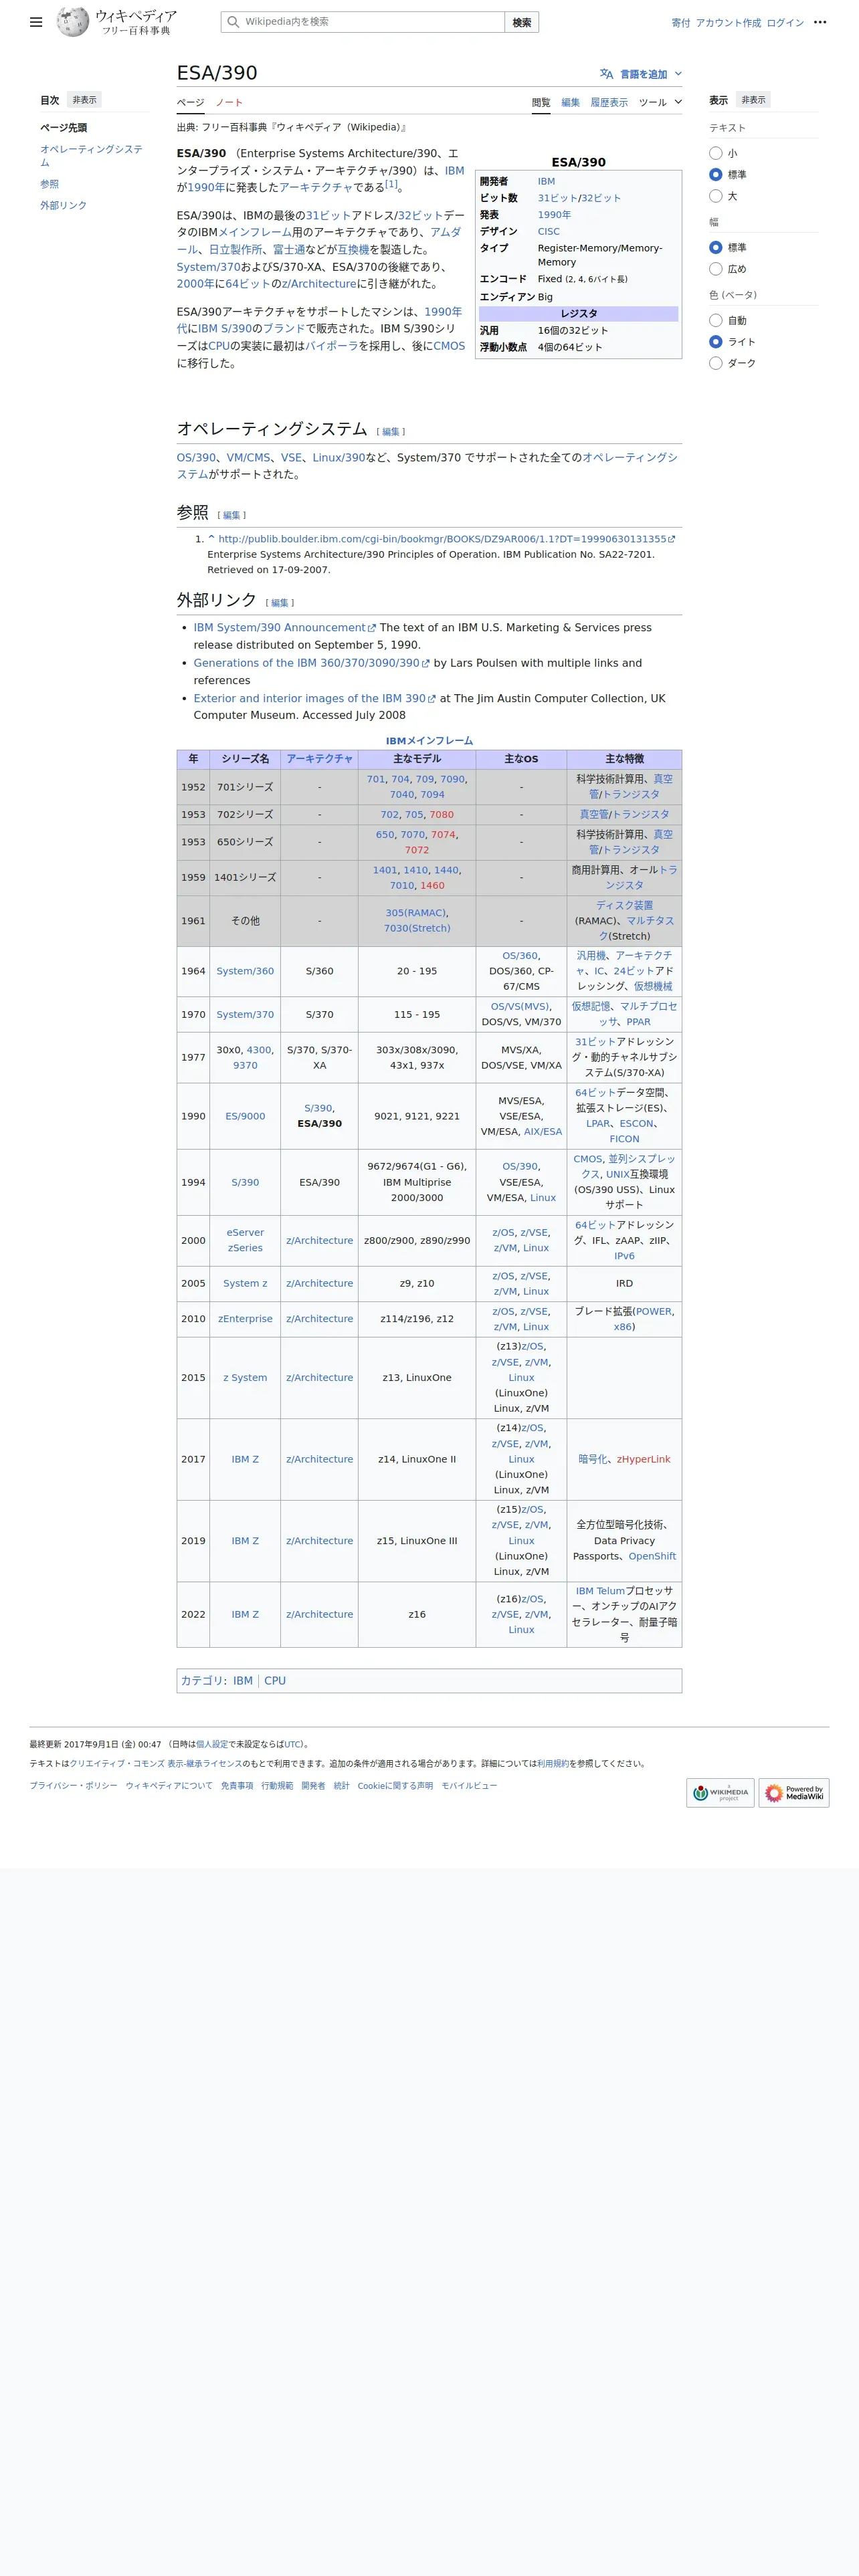Click the search magnifier icon
The image size is (859, 2576).
(x=233, y=22)
